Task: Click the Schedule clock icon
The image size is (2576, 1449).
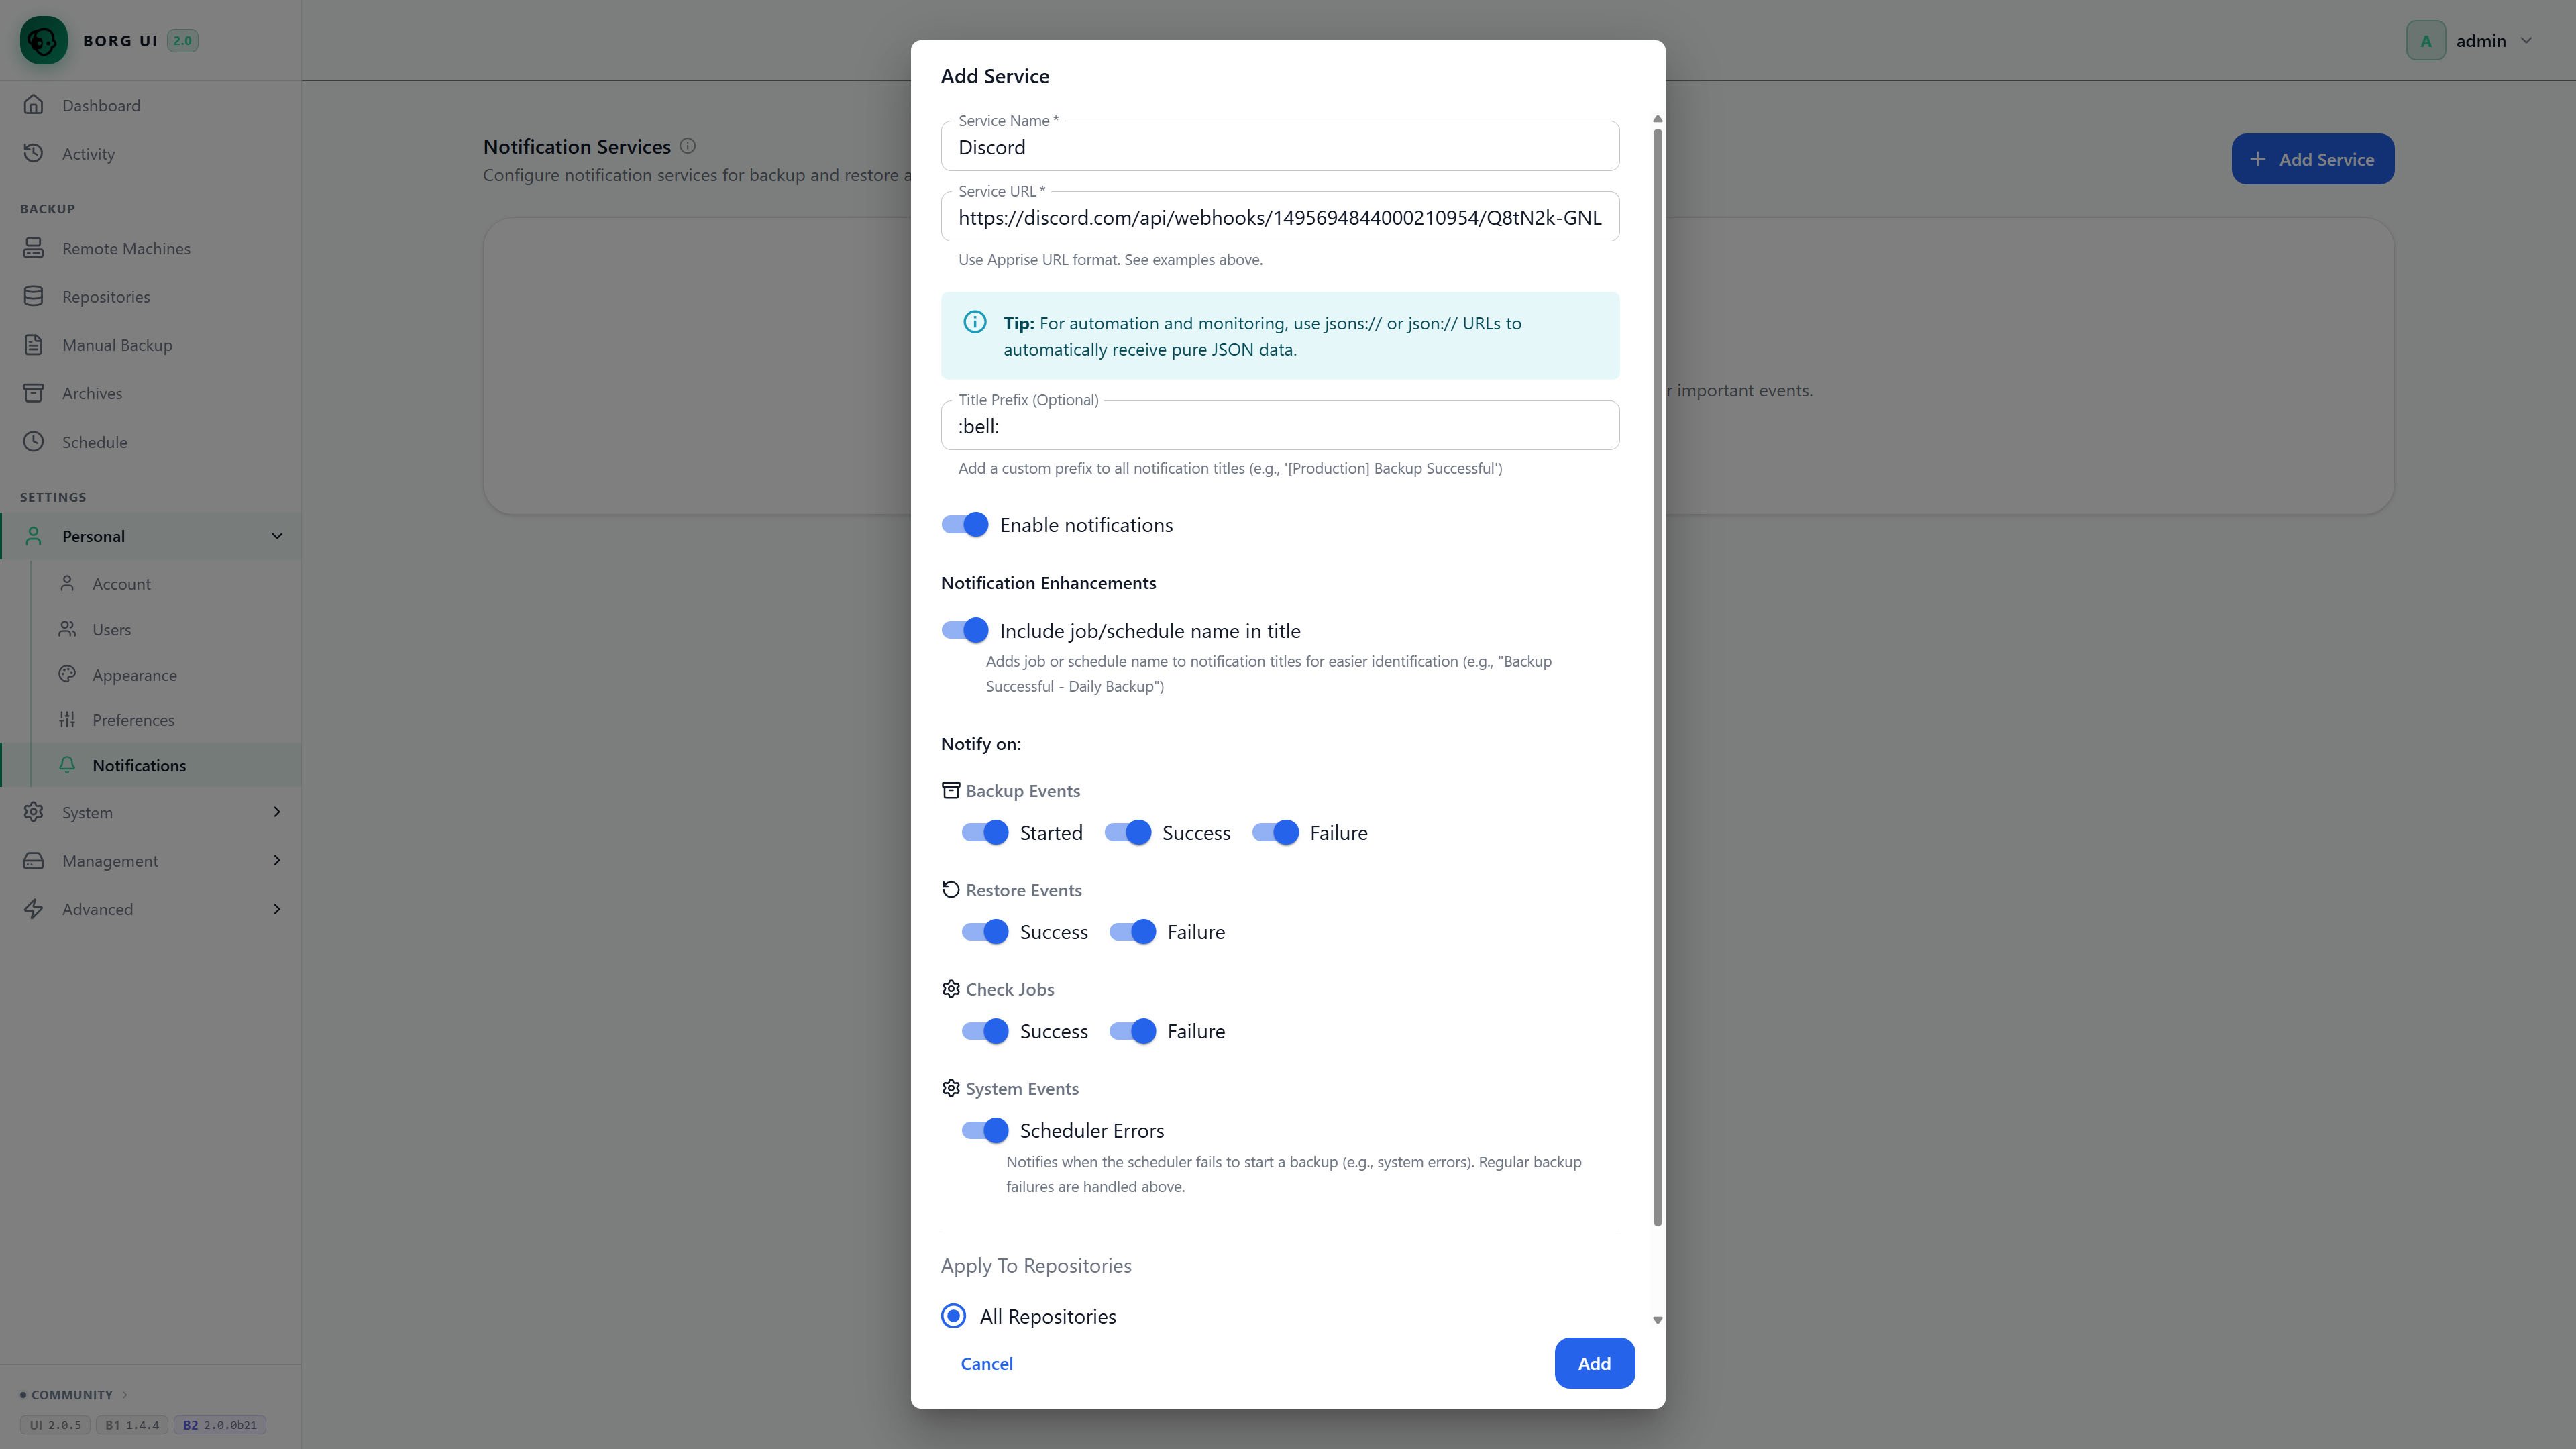Action: (x=34, y=441)
